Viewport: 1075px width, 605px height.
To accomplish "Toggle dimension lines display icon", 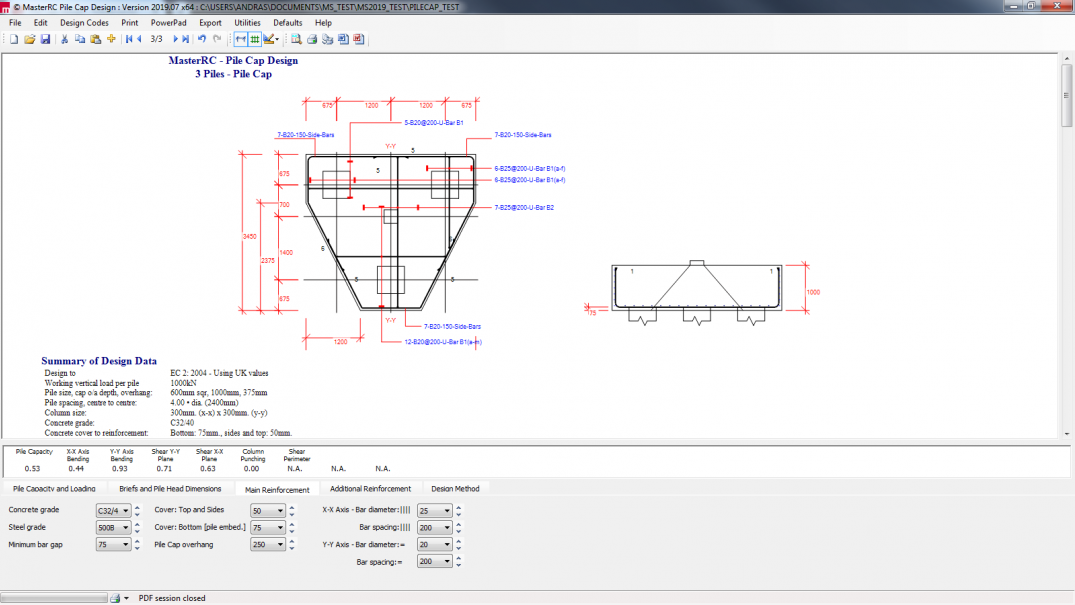I will 240,39.
